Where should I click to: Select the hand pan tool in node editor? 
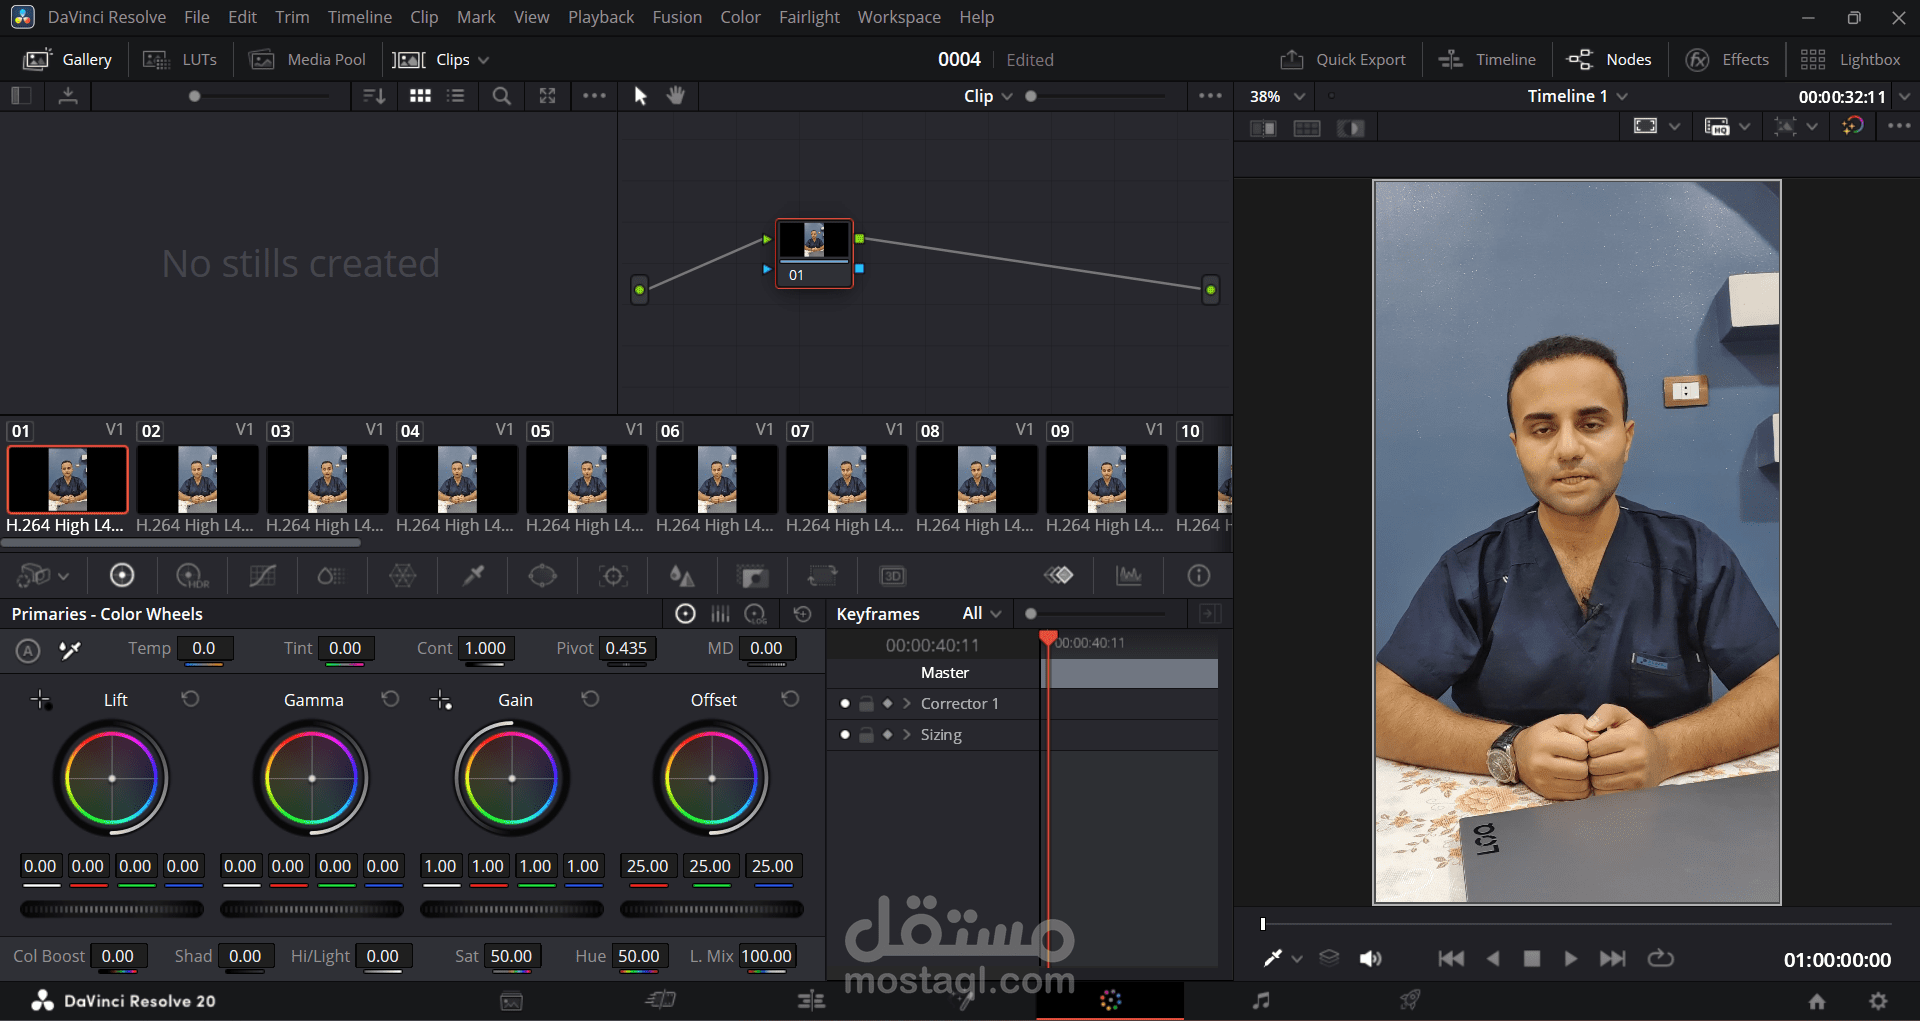(x=676, y=95)
